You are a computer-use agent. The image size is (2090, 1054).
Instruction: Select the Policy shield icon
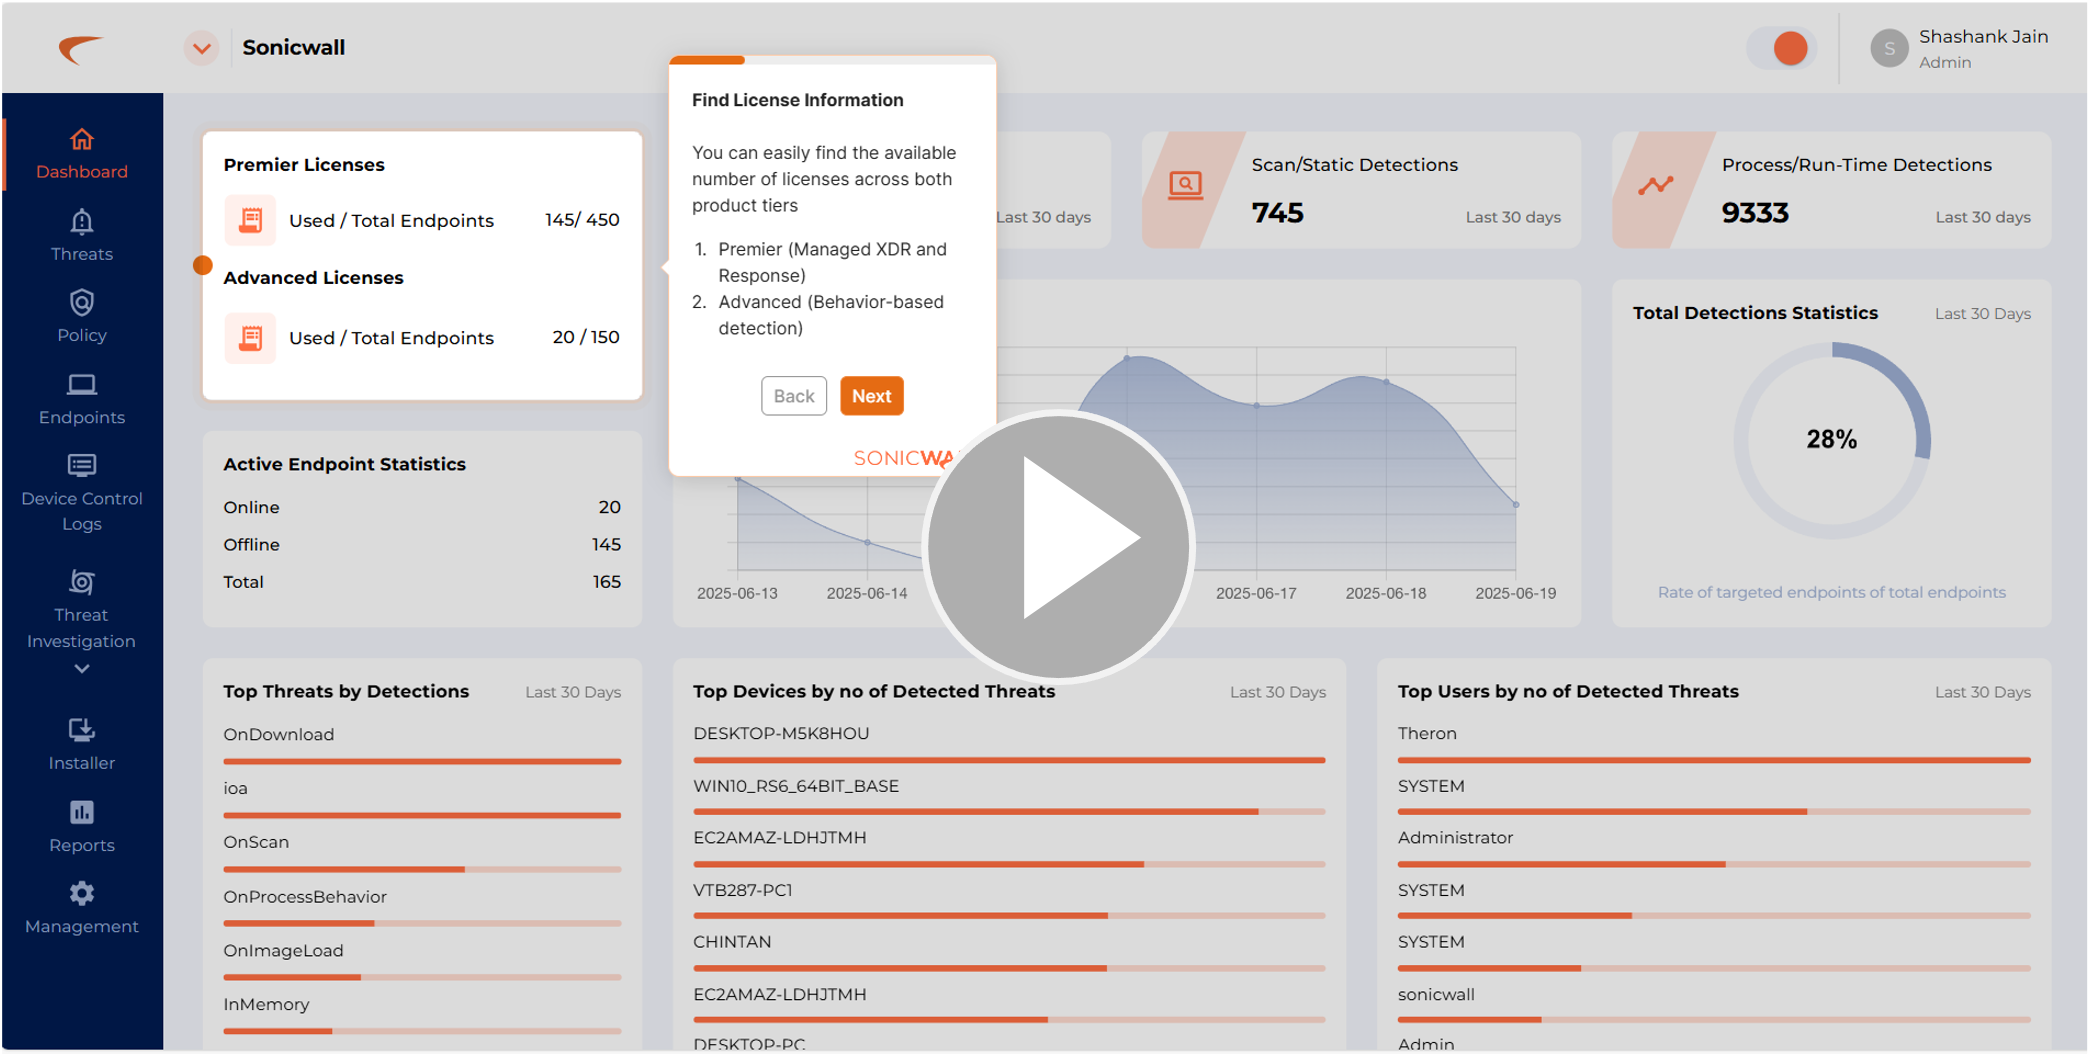pyautogui.click(x=82, y=302)
